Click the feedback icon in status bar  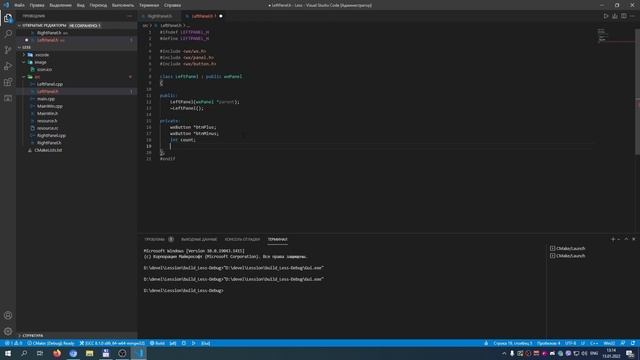623,343
